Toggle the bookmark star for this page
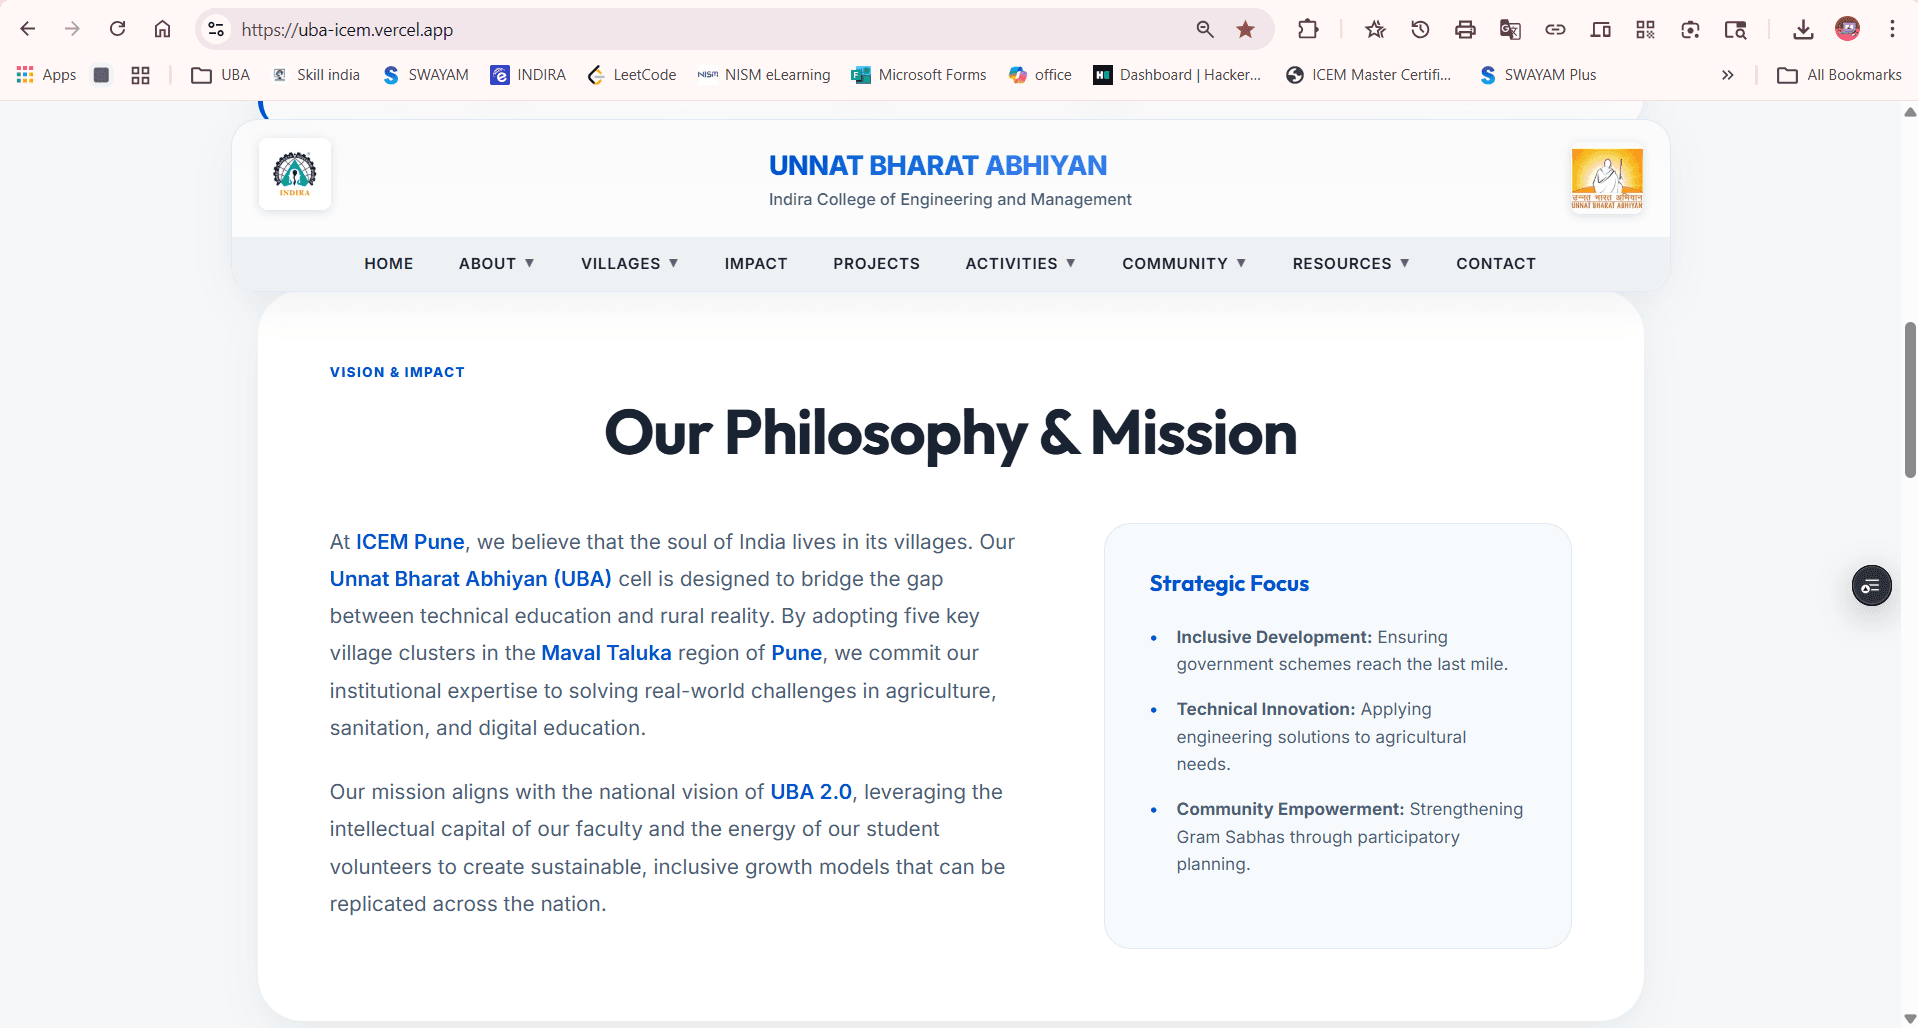This screenshot has height=1028, width=1918. click(1245, 29)
